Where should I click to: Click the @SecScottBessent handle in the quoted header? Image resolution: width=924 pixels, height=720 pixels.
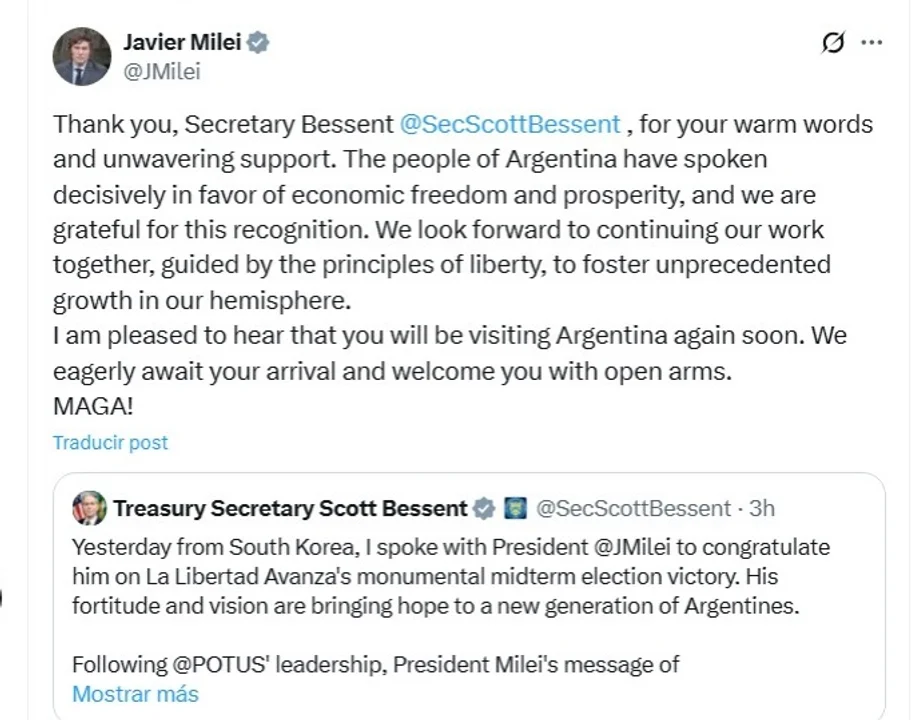(633, 508)
